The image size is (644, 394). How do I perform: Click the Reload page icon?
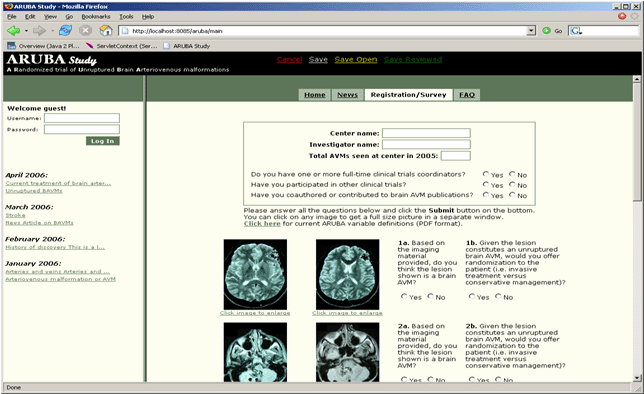click(x=65, y=30)
